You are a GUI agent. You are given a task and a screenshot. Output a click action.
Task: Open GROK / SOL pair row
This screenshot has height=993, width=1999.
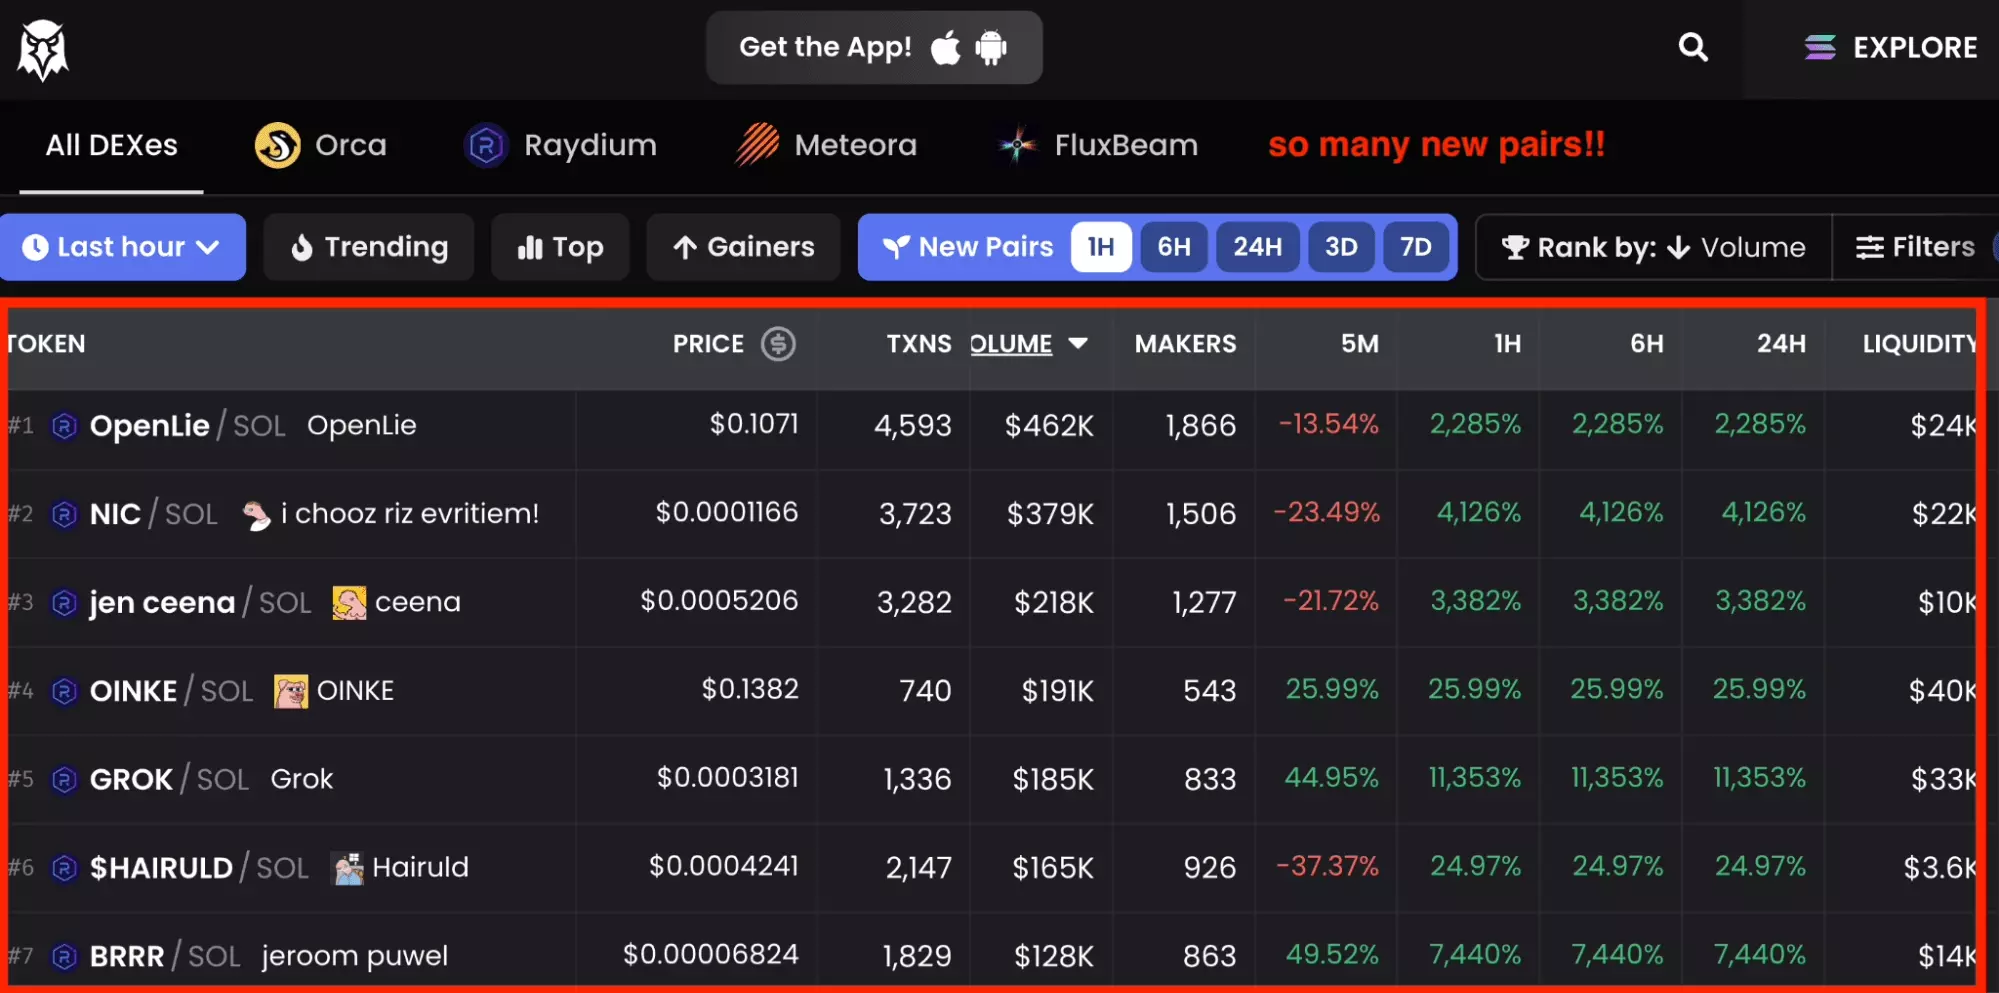992,779
